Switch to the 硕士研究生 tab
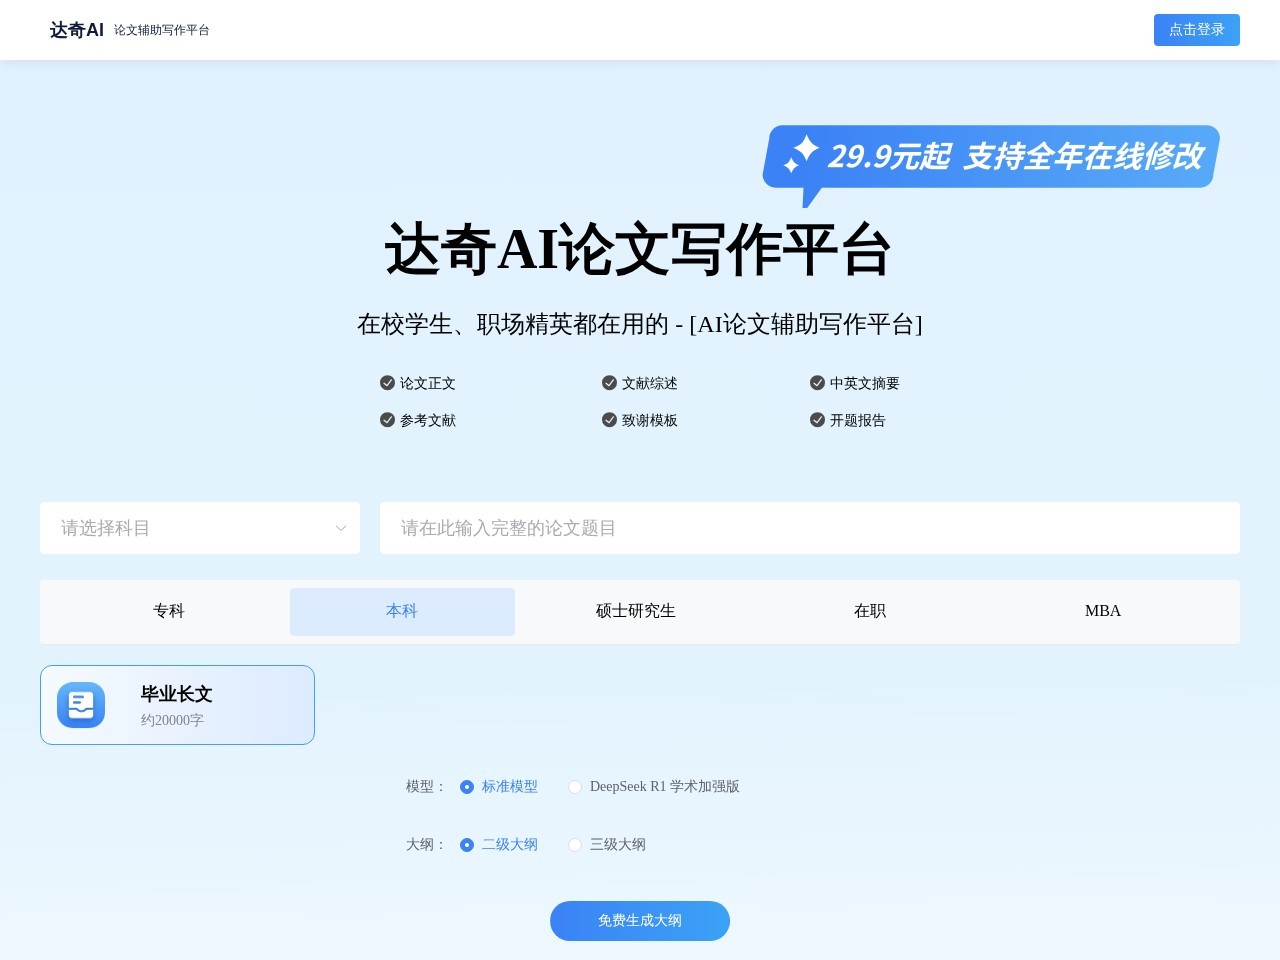Image resolution: width=1280 pixels, height=960 pixels. click(x=634, y=611)
